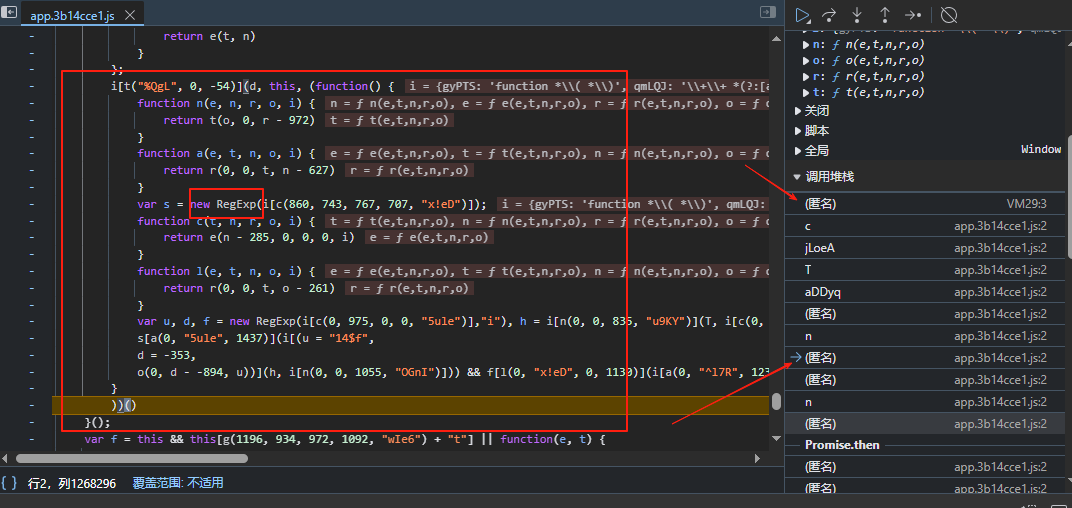Click the single Step icon

[913, 14]
